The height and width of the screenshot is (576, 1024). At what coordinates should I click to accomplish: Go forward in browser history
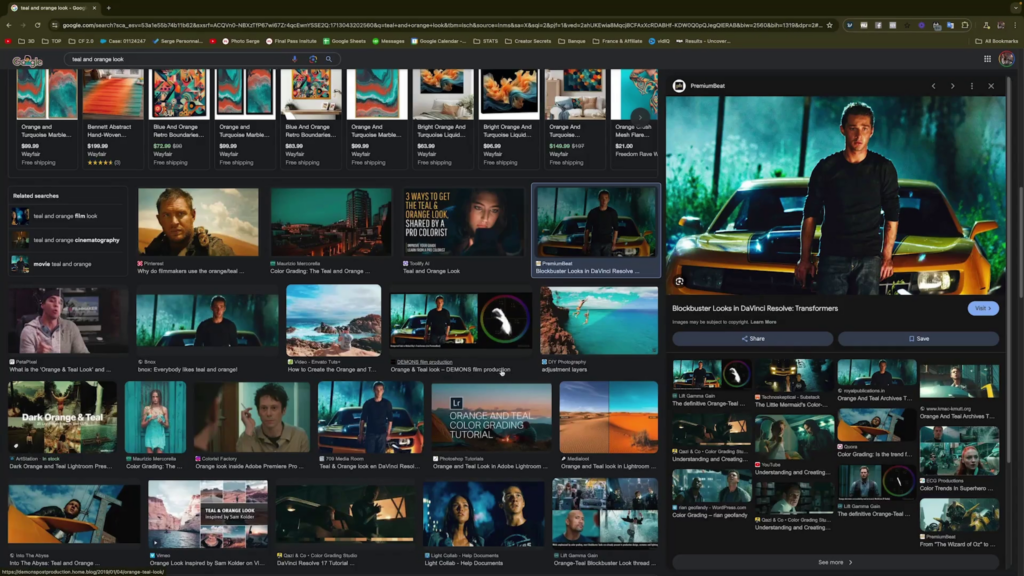tap(23, 25)
